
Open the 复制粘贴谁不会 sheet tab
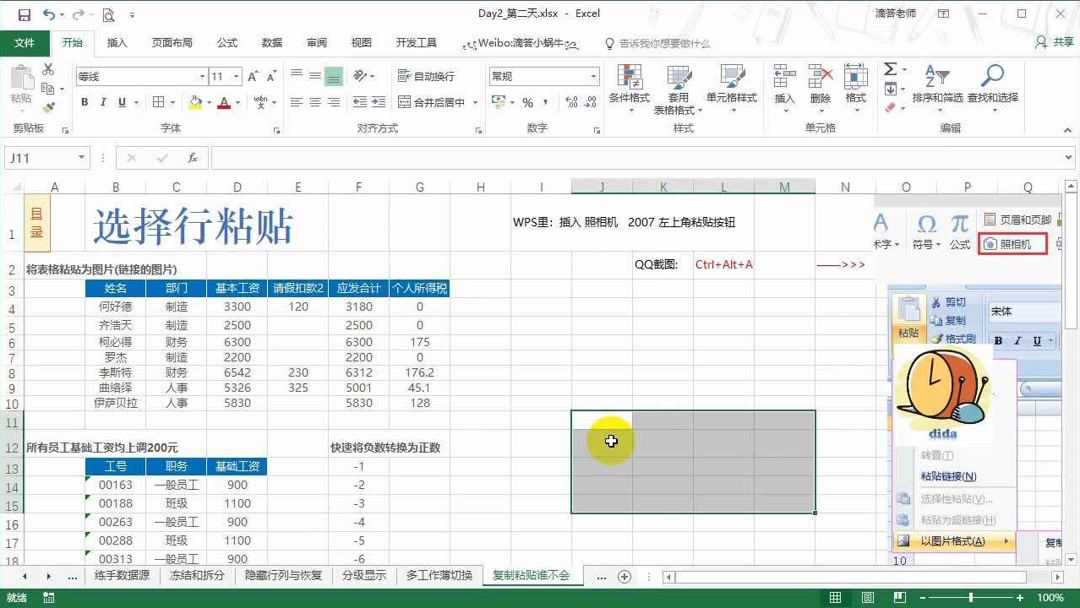[x=529, y=576]
